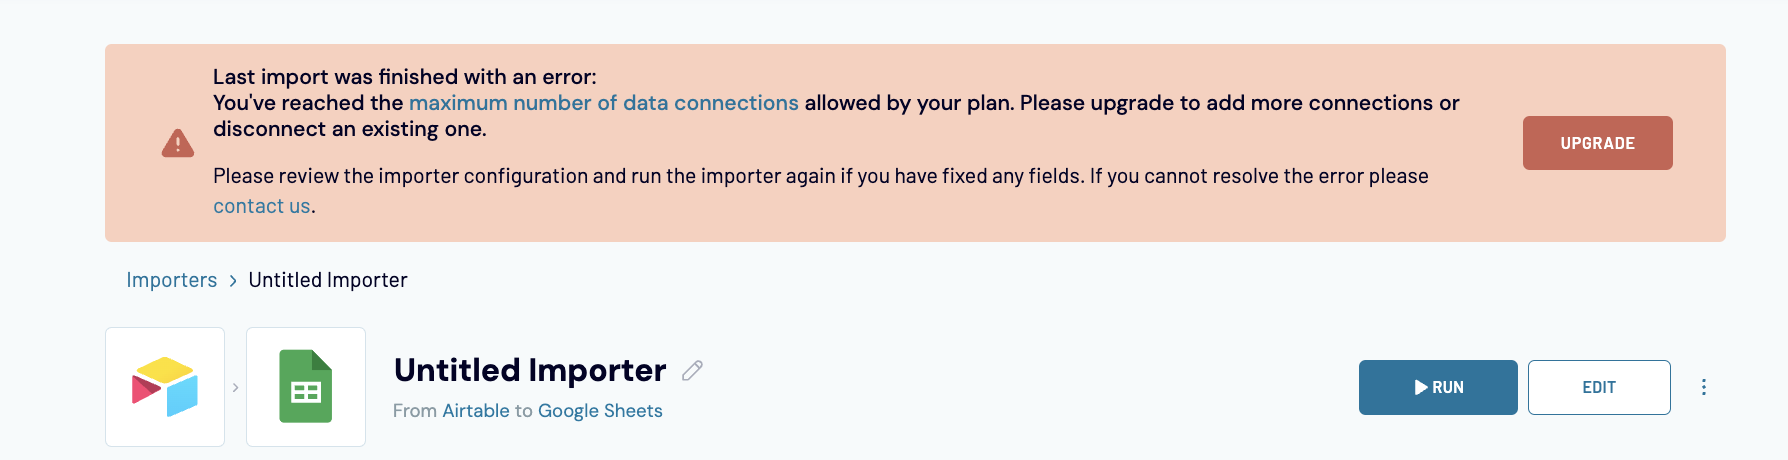
Task: Click the small arrow between source and destination logos
Action: (x=236, y=387)
